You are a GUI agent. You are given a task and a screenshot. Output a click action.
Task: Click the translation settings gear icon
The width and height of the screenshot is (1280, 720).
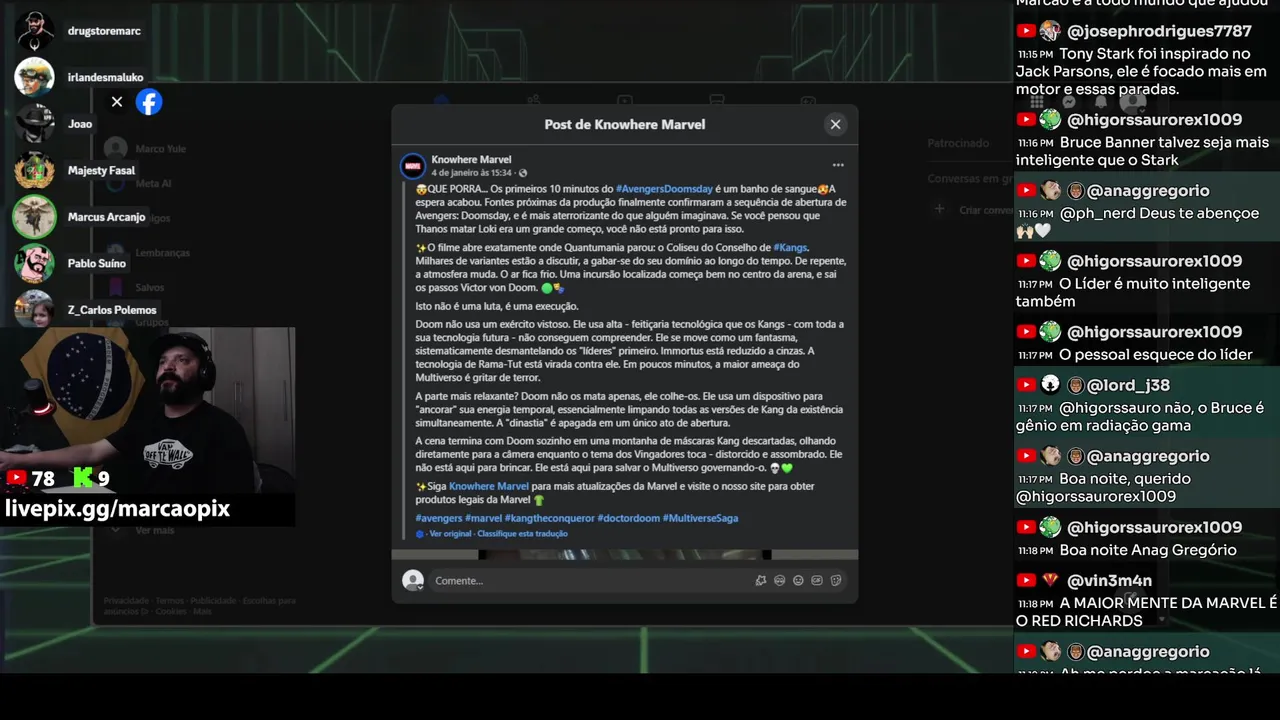click(419, 534)
